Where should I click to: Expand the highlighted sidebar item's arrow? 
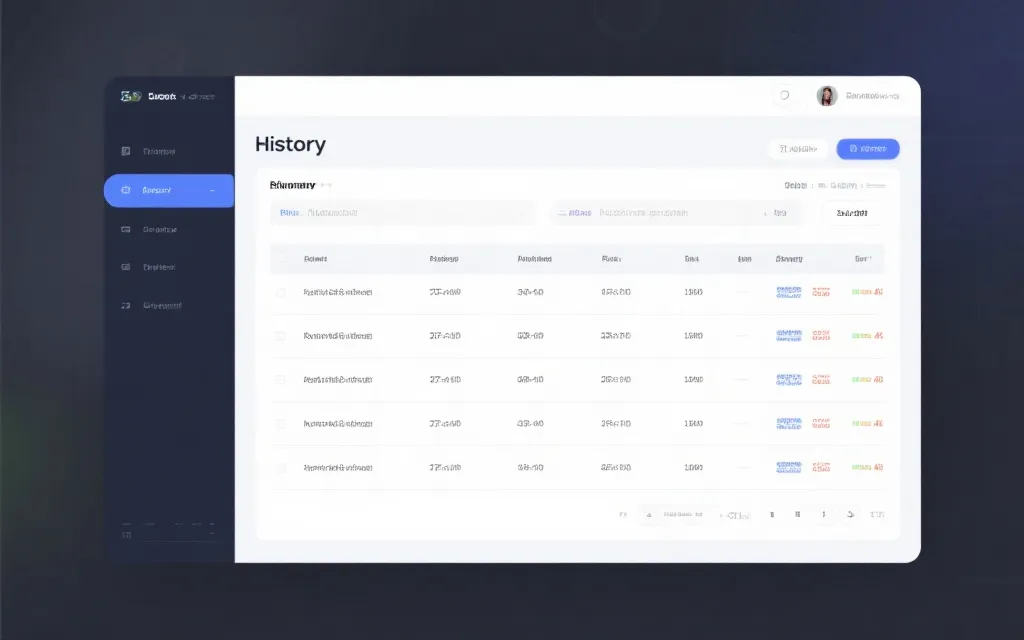pos(212,190)
